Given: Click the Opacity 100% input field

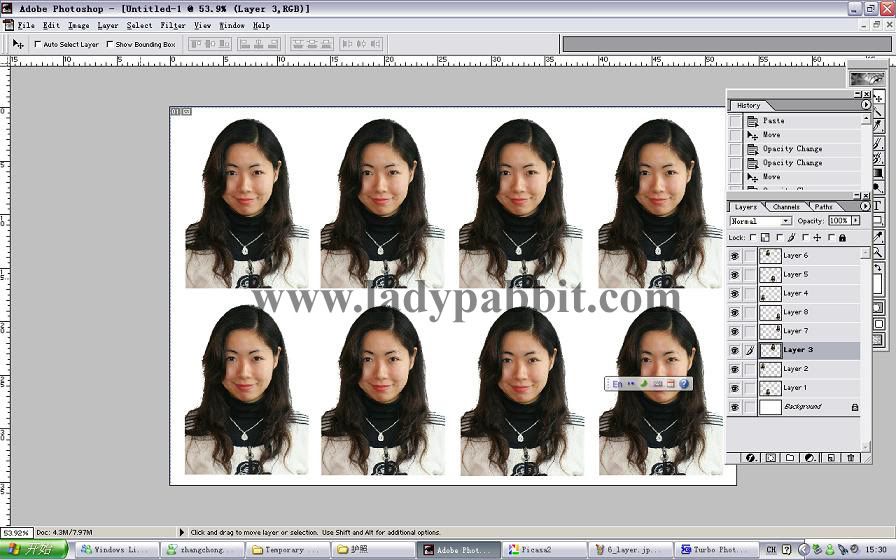Looking at the screenshot, I should [x=839, y=221].
